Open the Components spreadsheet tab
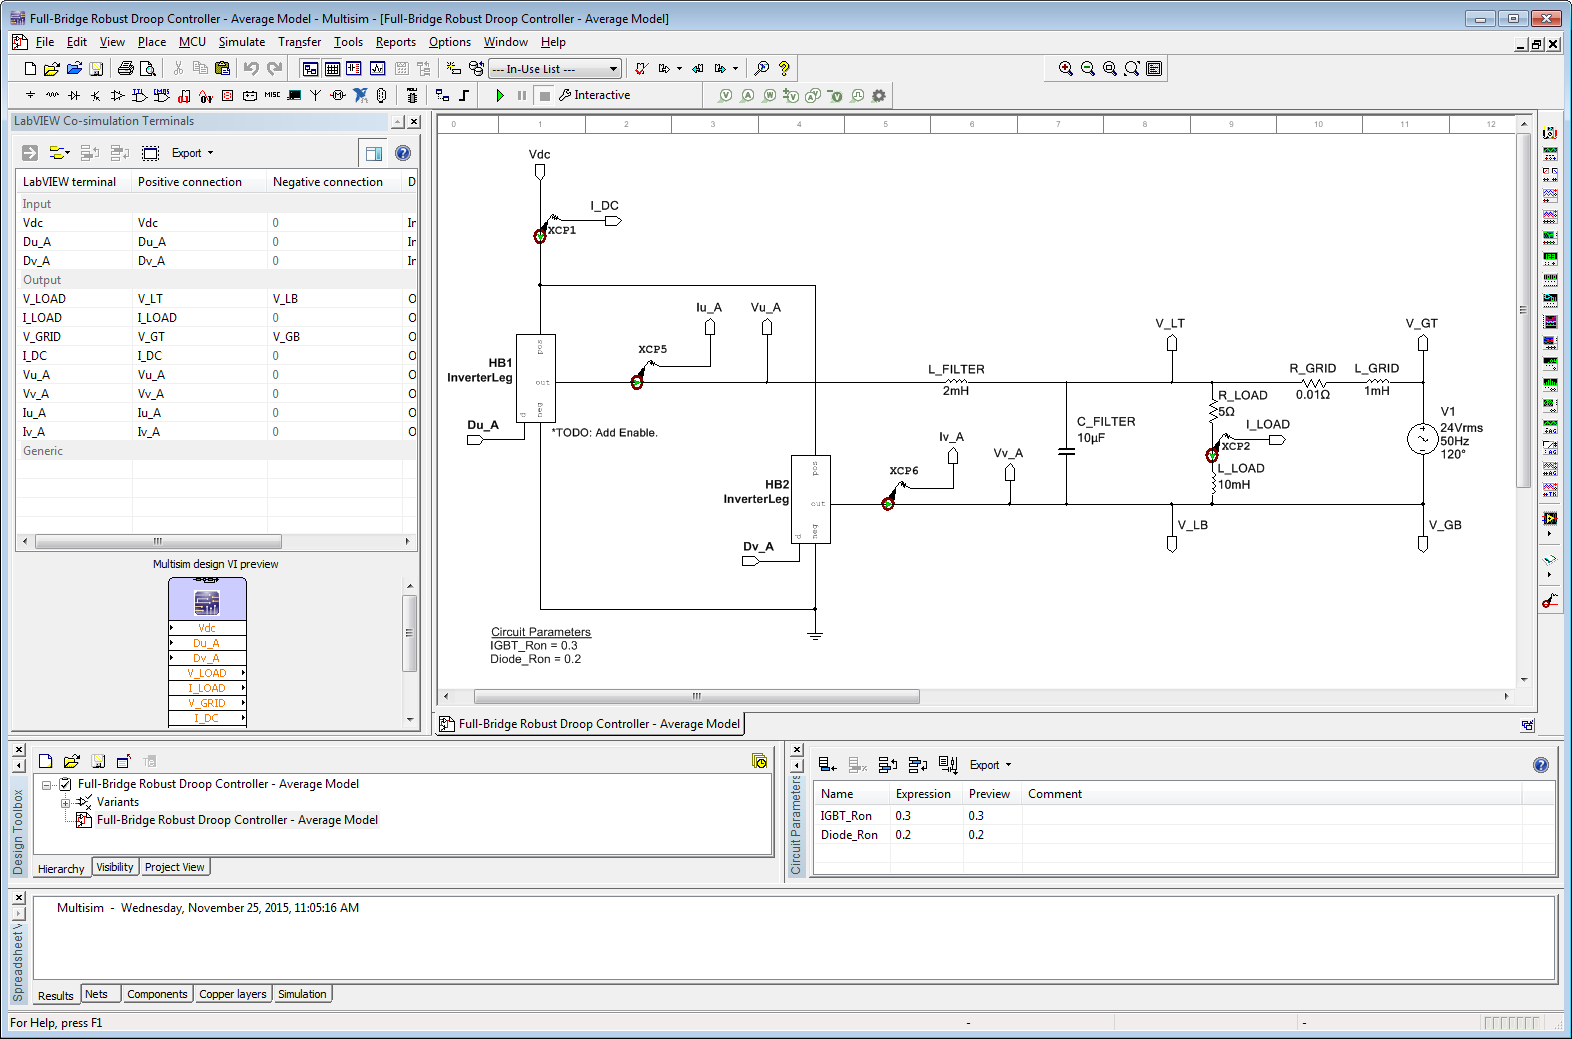This screenshot has width=1572, height=1039. [157, 994]
